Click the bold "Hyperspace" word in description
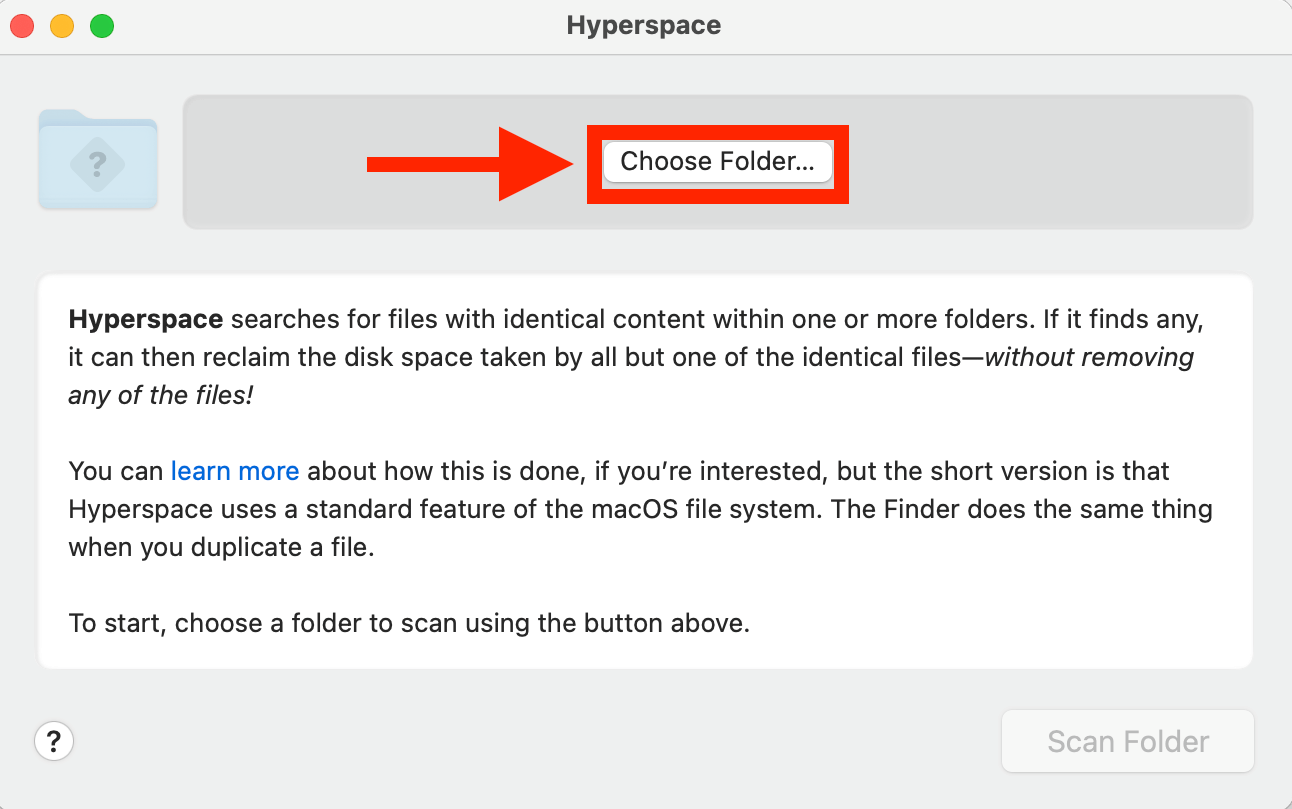This screenshot has height=809, width=1292. click(x=146, y=321)
